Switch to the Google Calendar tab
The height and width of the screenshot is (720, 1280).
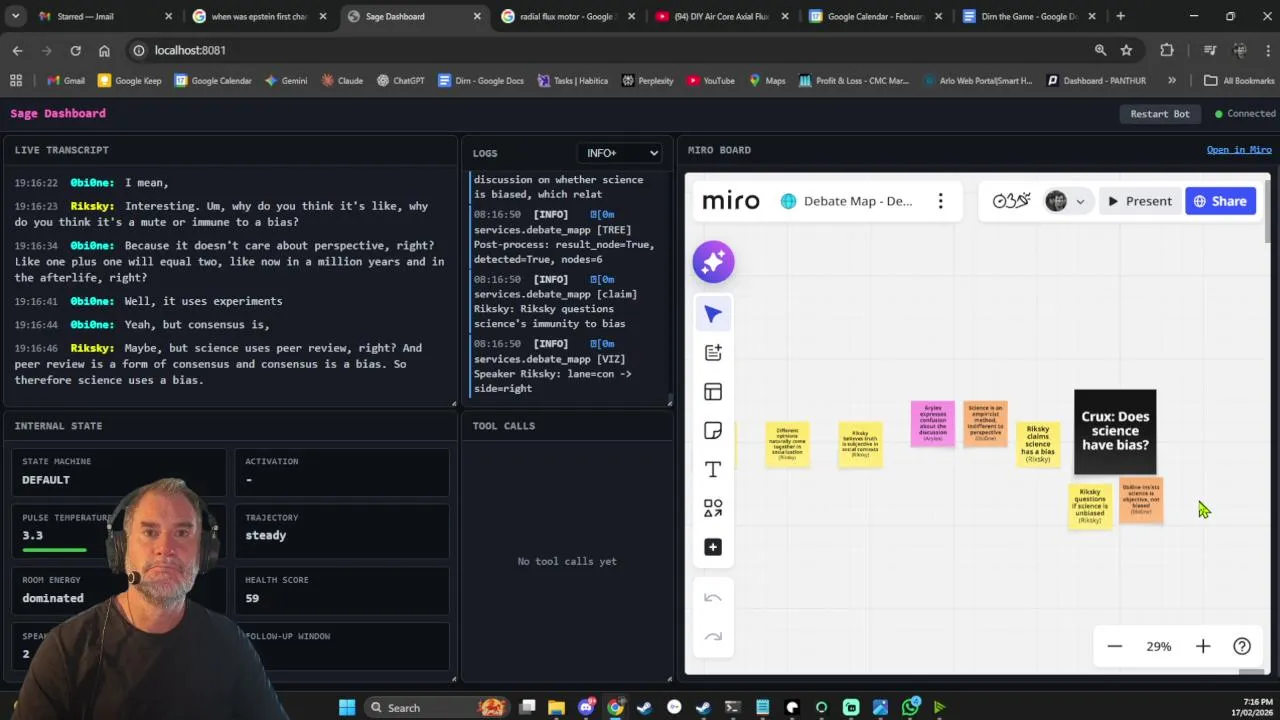(x=874, y=16)
